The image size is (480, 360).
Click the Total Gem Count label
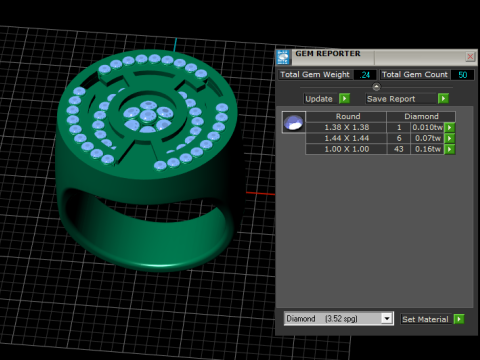click(415, 75)
